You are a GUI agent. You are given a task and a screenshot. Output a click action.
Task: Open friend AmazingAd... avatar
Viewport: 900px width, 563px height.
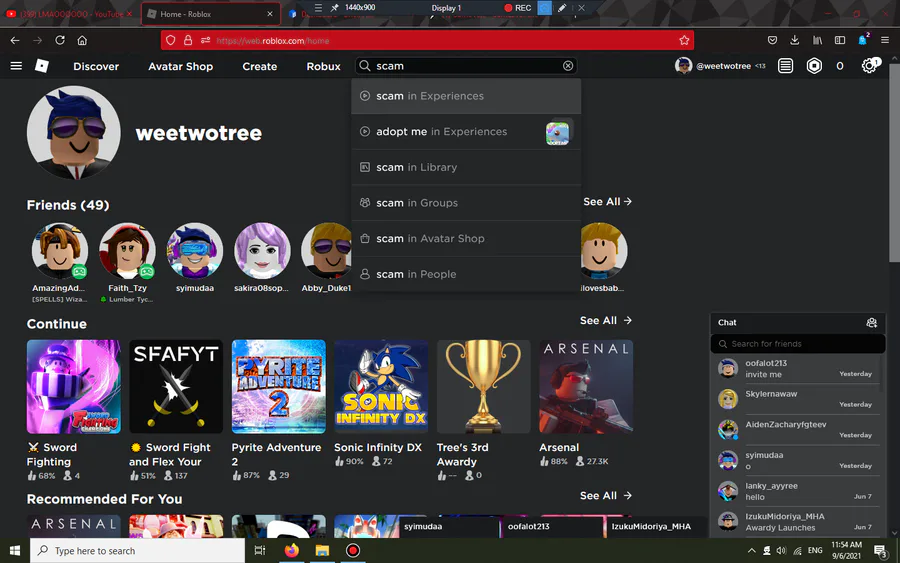coord(60,251)
